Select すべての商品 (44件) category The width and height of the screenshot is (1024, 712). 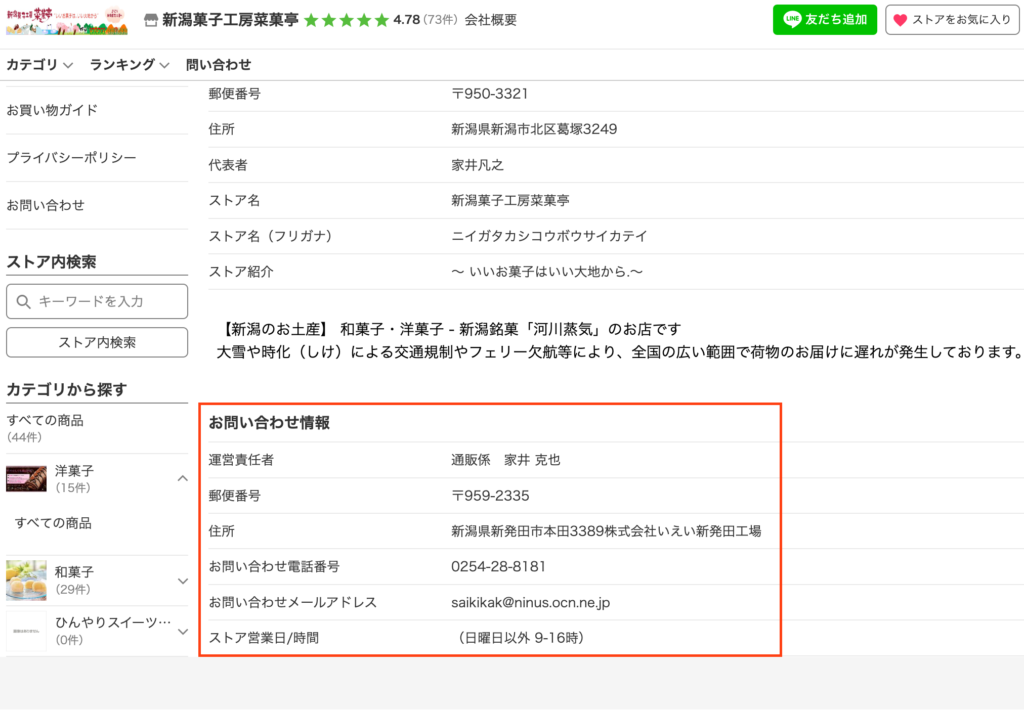(x=45, y=421)
